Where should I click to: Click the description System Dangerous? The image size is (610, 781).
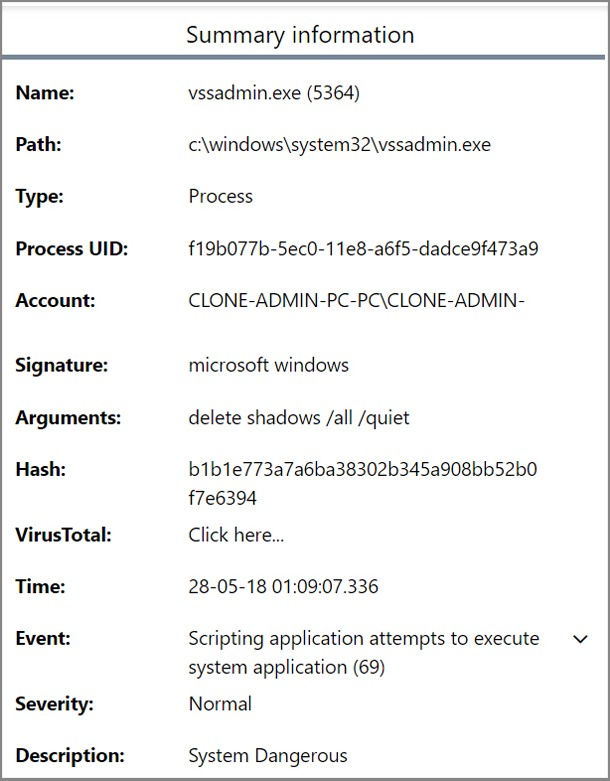268,756
